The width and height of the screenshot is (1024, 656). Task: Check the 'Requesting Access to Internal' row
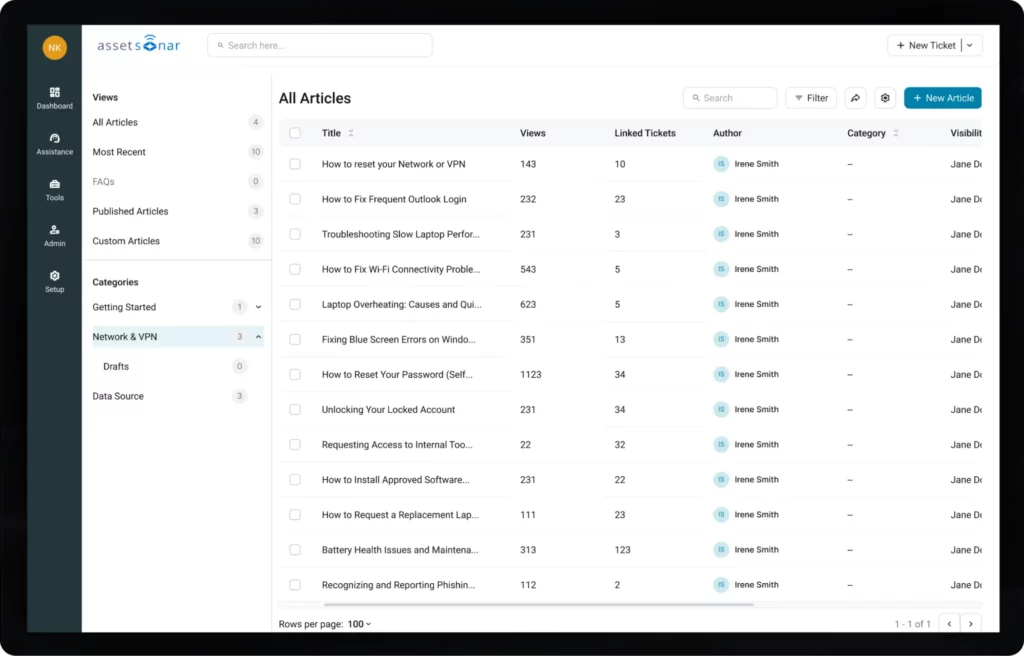click(x=295, y=445)
